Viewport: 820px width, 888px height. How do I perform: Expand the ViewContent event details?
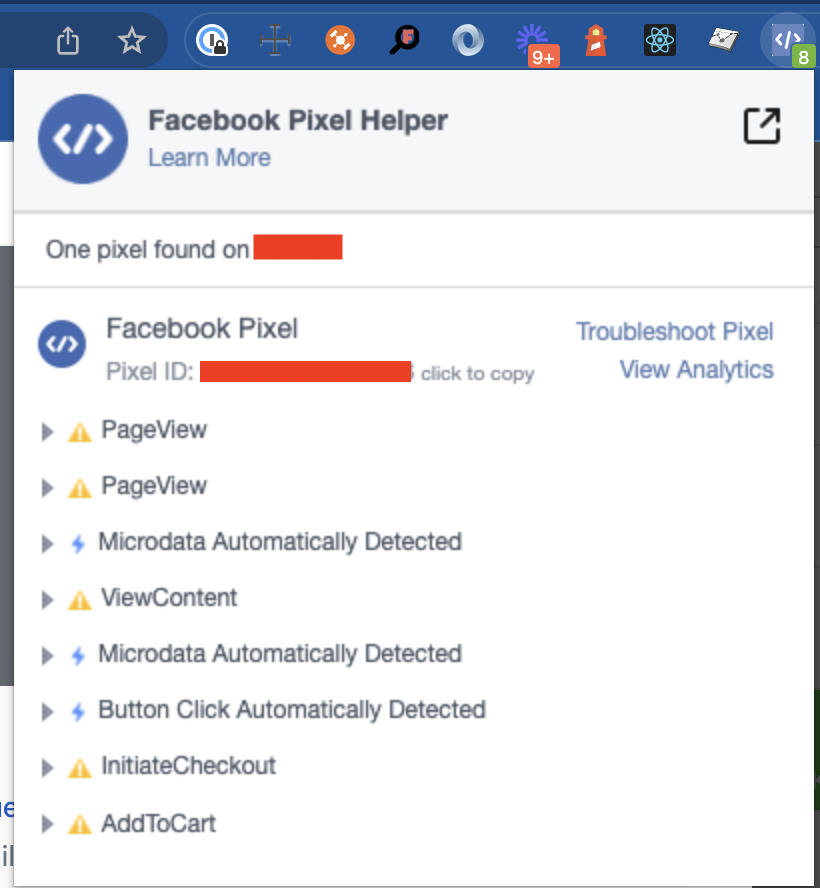coord(48,600)
